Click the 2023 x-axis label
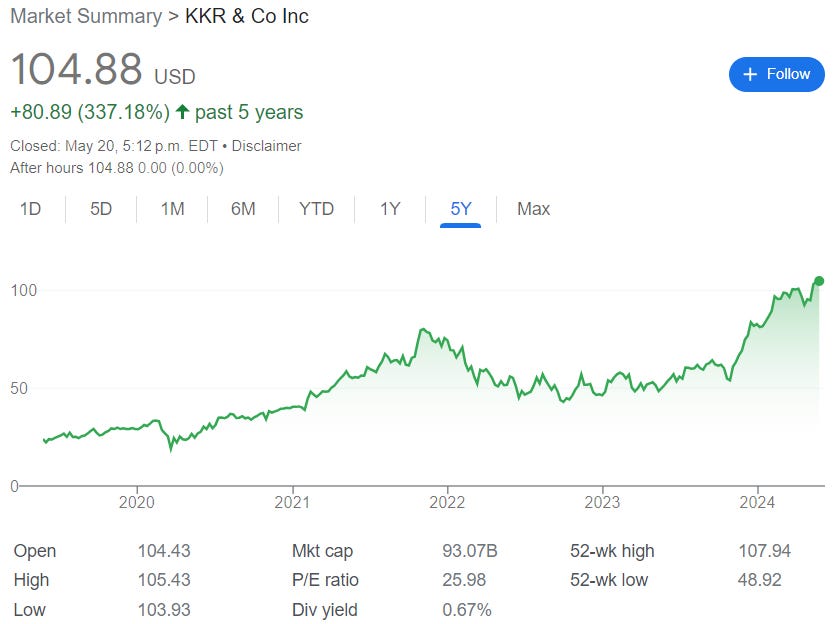 (x=602, y=502)
